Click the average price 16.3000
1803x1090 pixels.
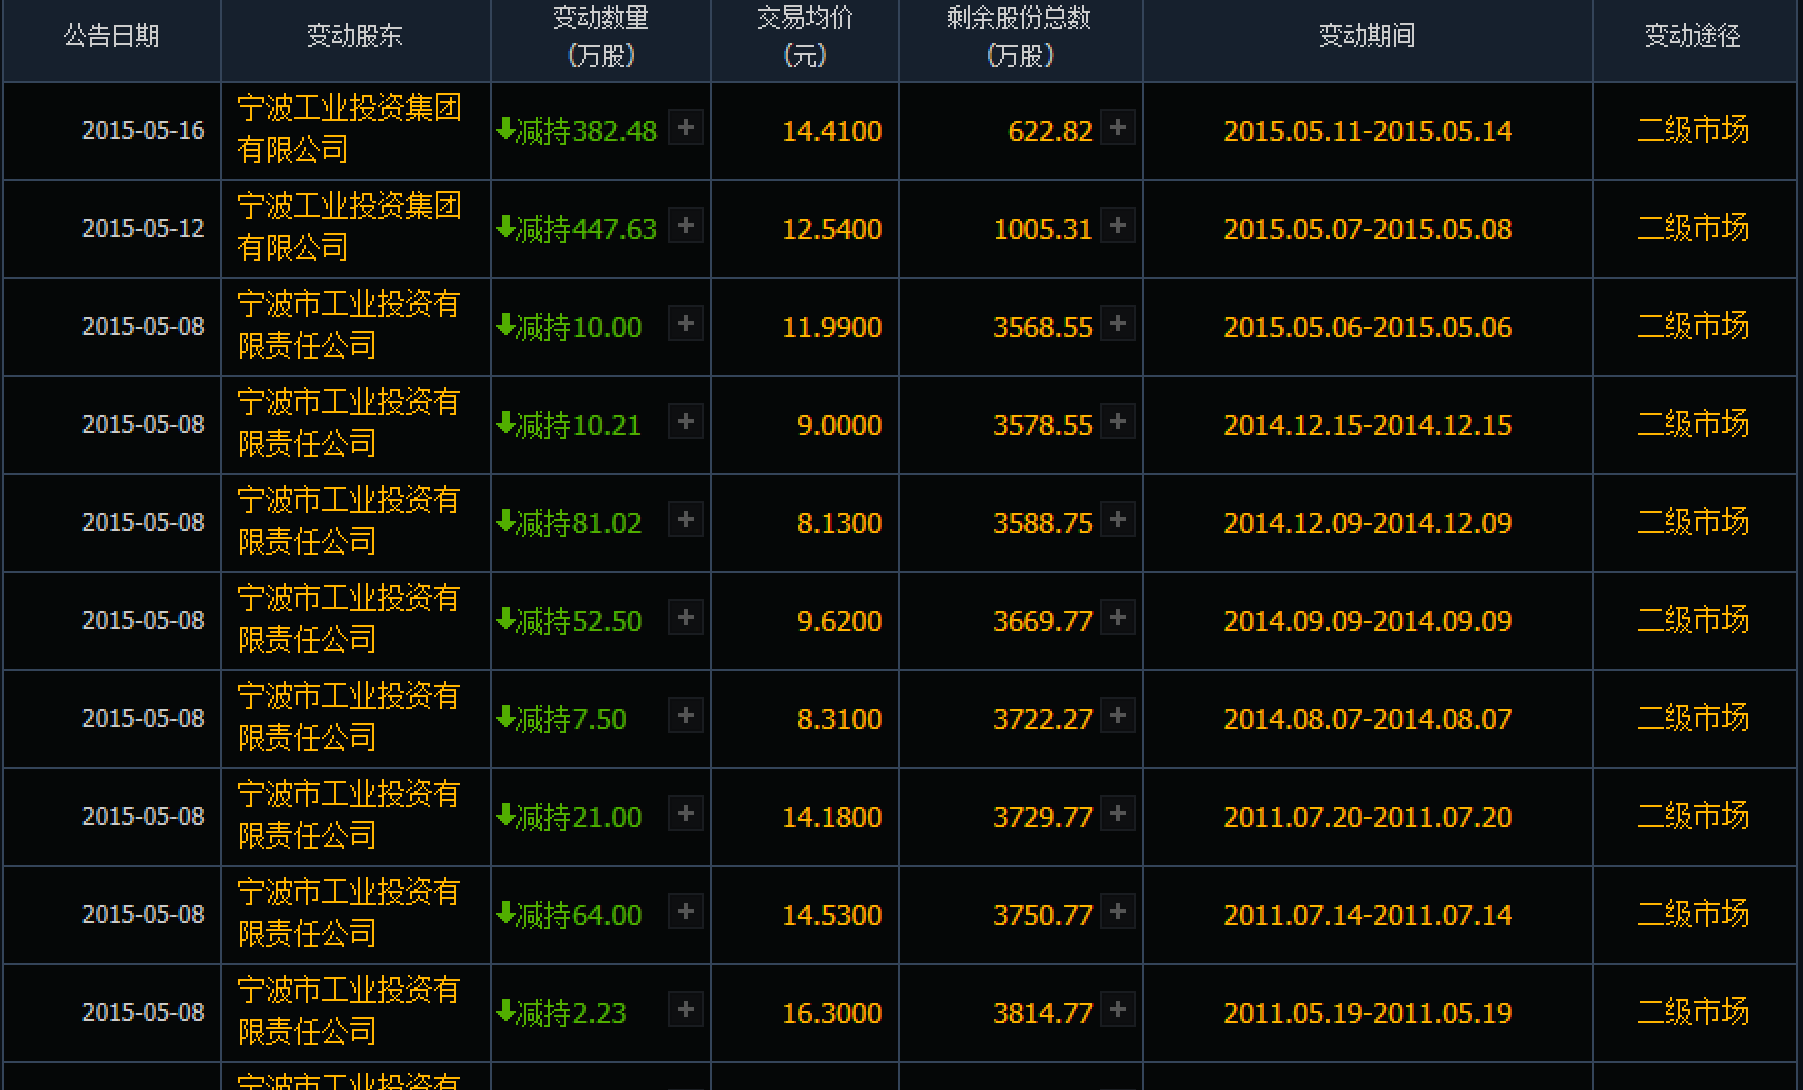click(x=832, y=1013)
